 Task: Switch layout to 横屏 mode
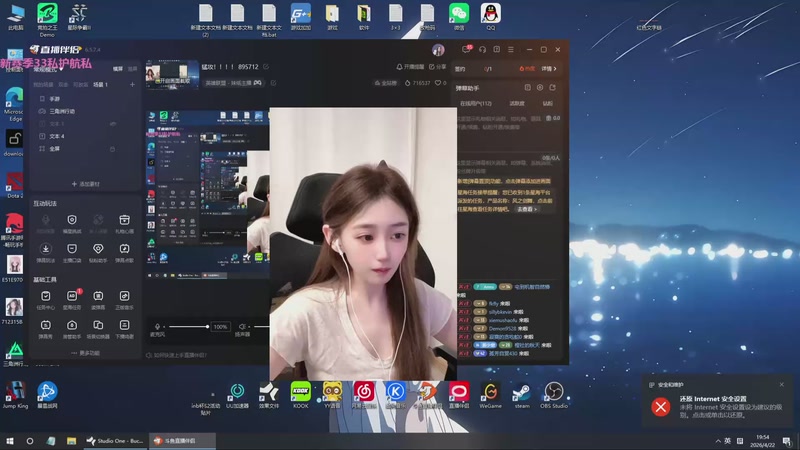coord(118,68)
